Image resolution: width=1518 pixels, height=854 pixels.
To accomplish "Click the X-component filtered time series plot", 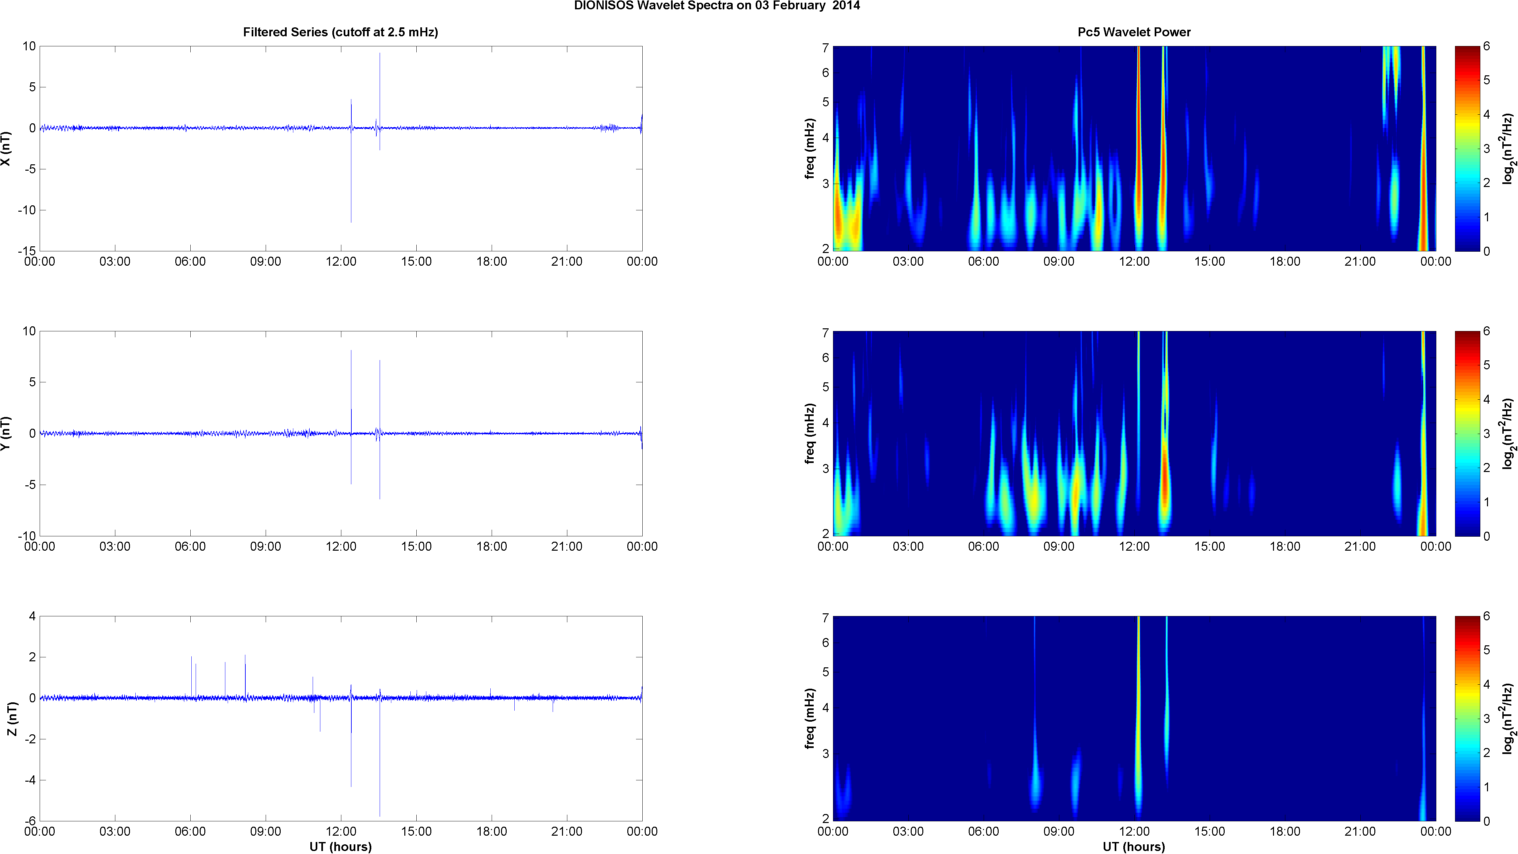I will click(x=340, y=148).
